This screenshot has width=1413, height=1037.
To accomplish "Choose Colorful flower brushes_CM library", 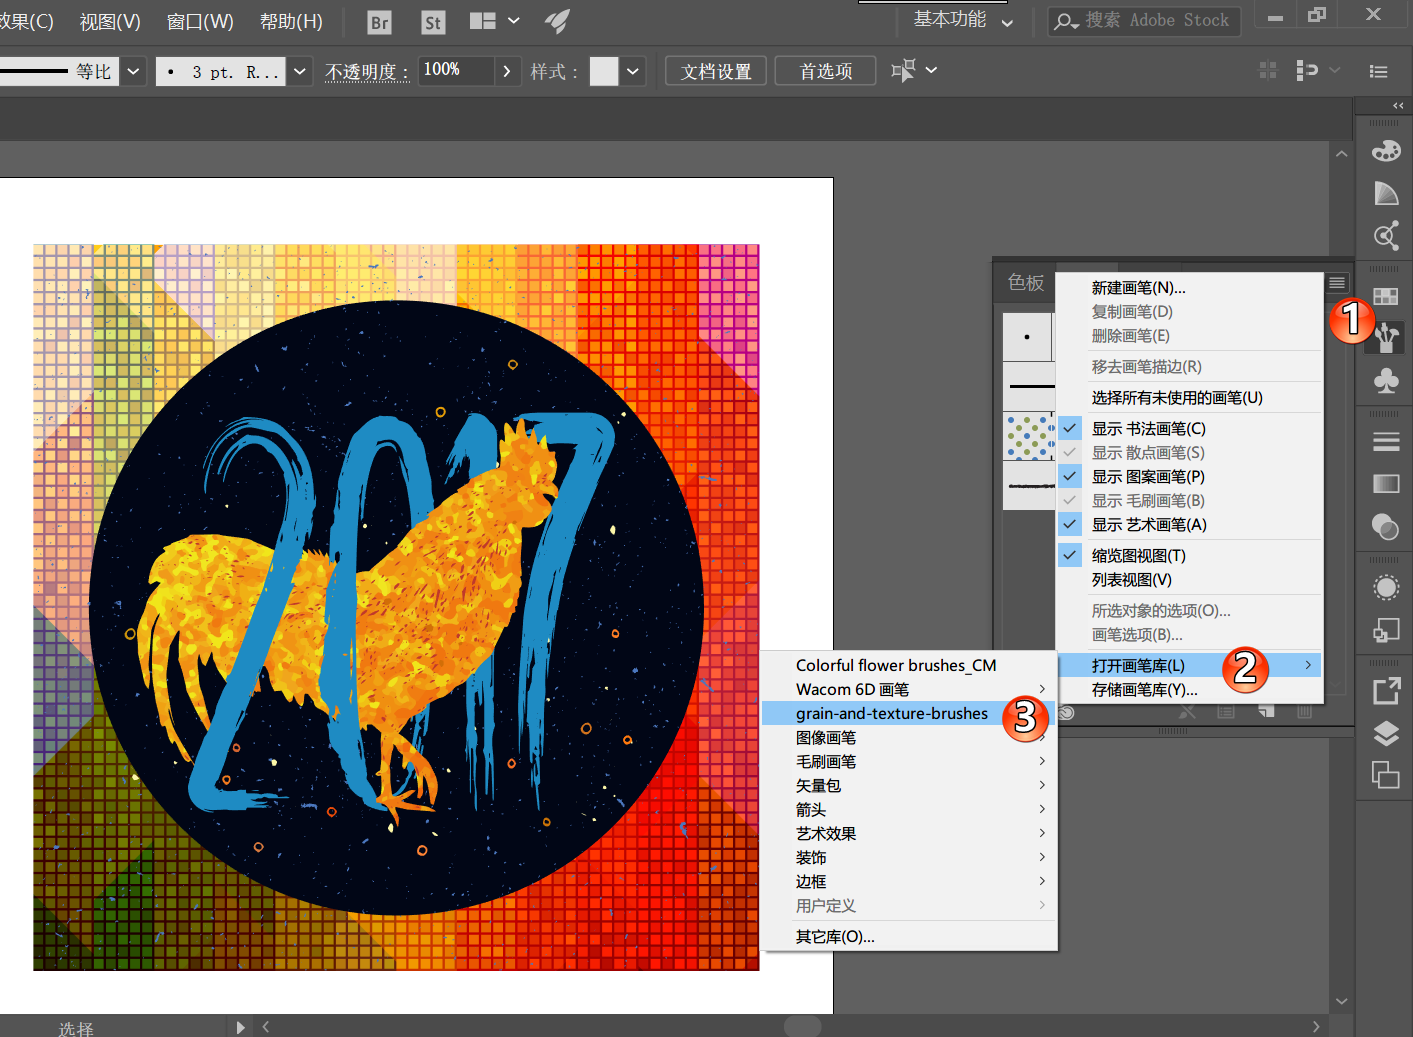I will tap(908, 665).
